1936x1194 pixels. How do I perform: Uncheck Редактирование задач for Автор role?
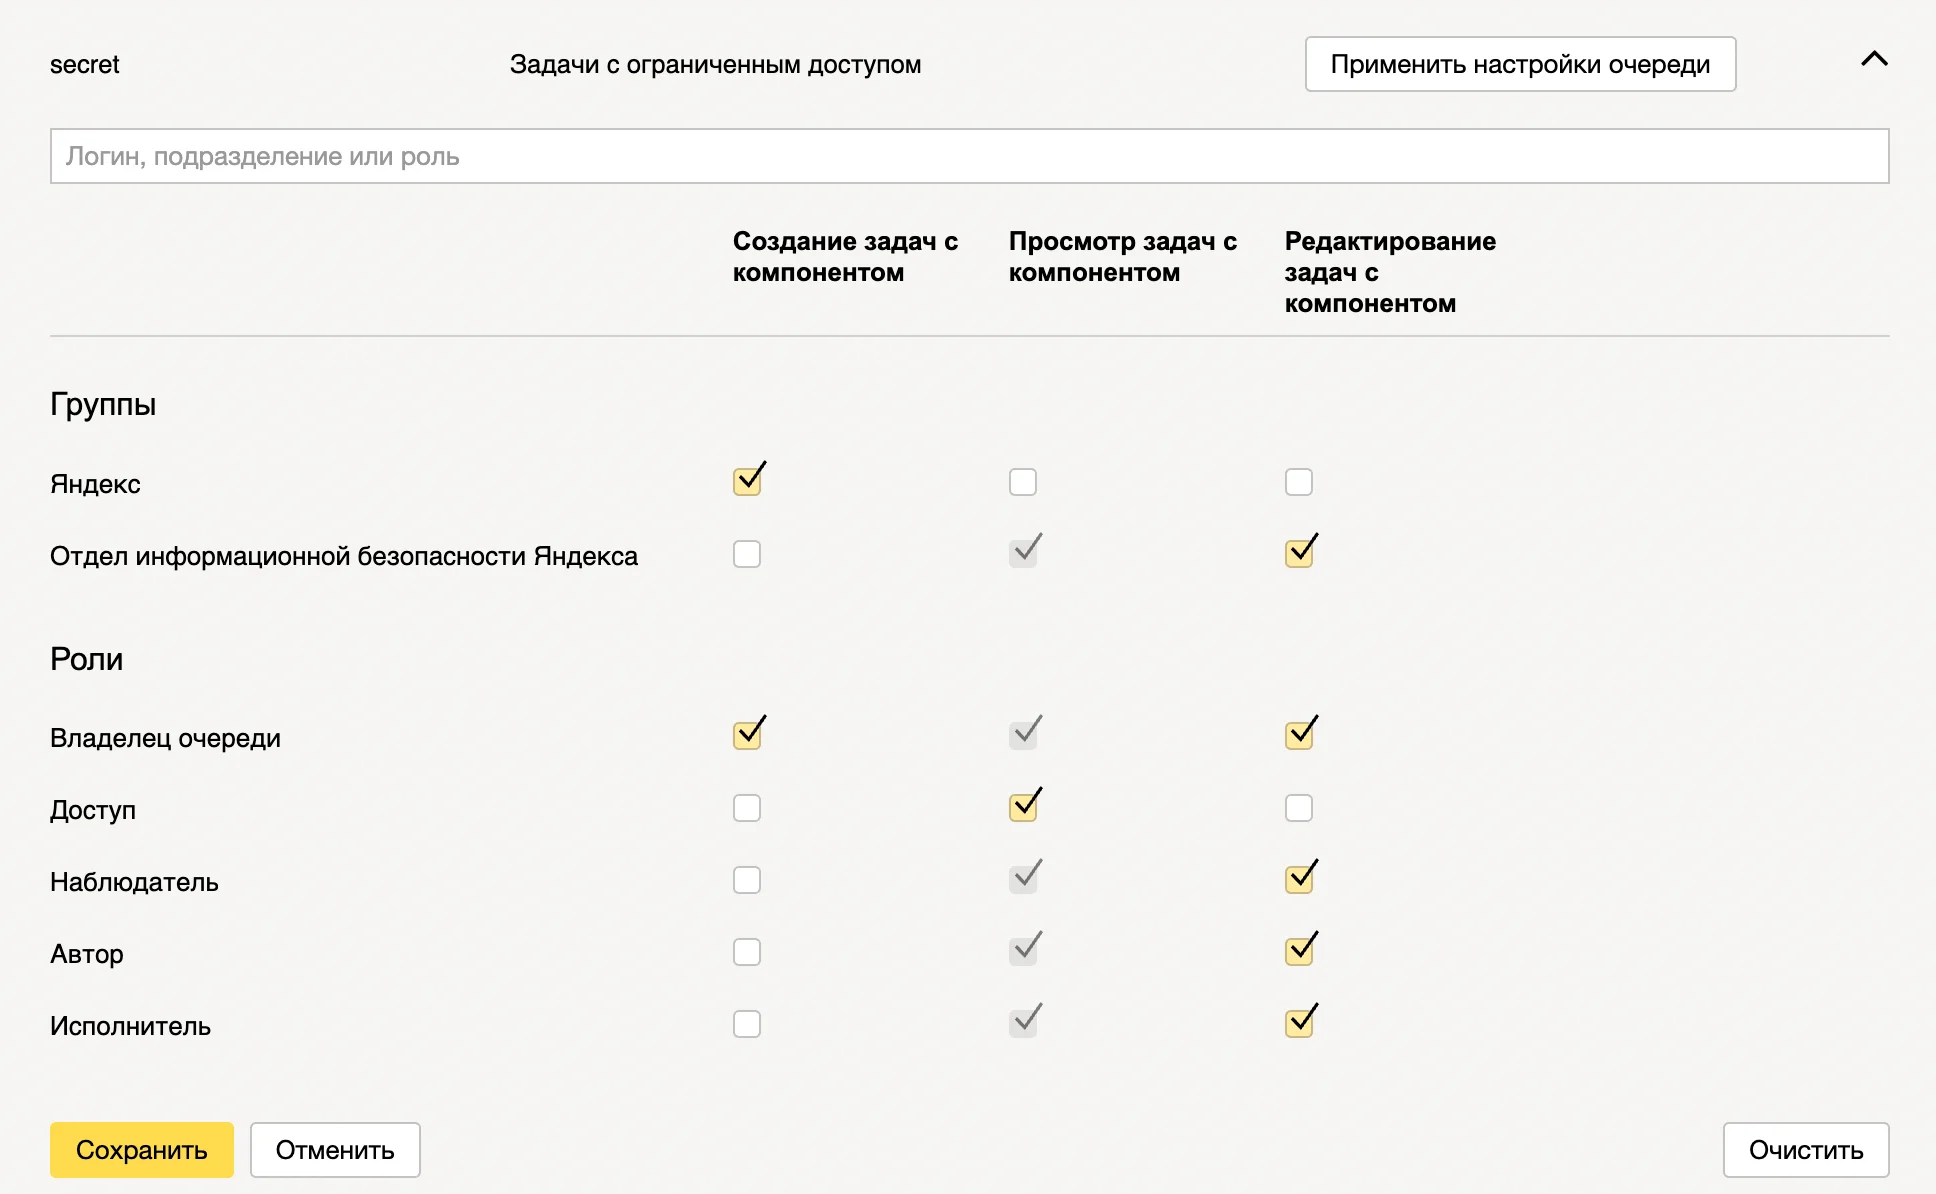1298,952
